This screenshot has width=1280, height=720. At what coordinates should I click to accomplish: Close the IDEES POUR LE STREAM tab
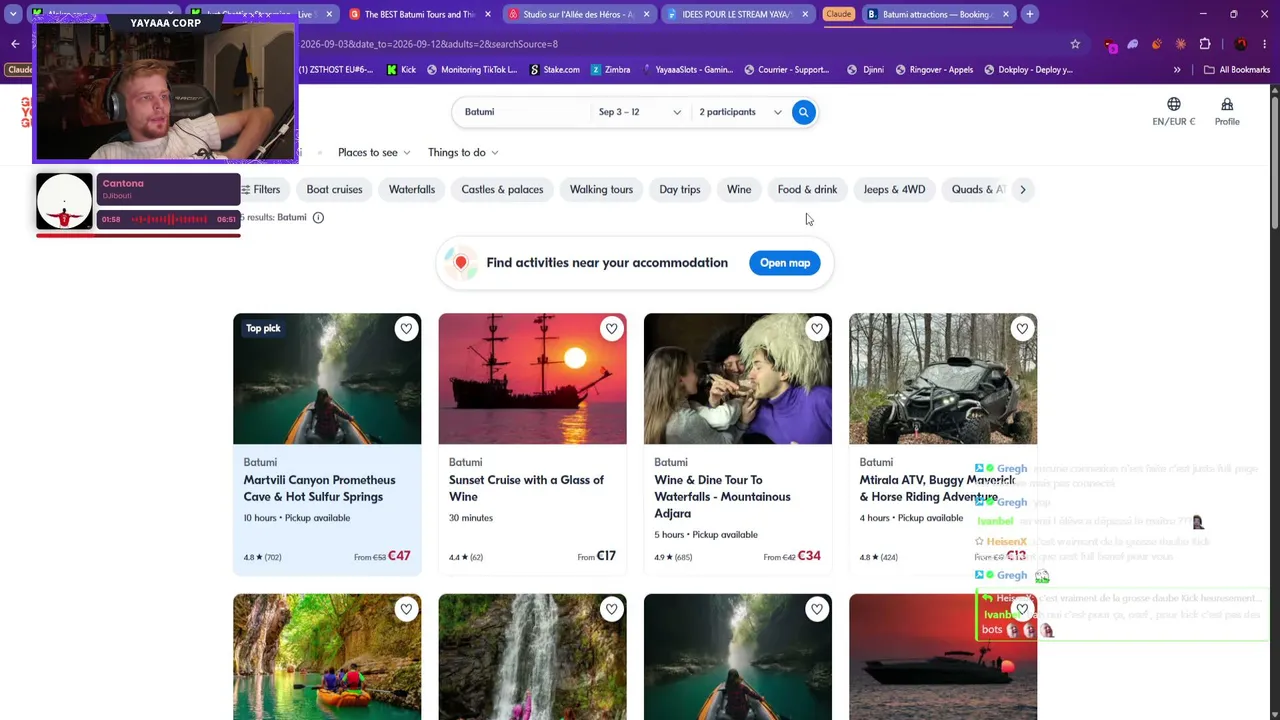(x=805, y=14)
